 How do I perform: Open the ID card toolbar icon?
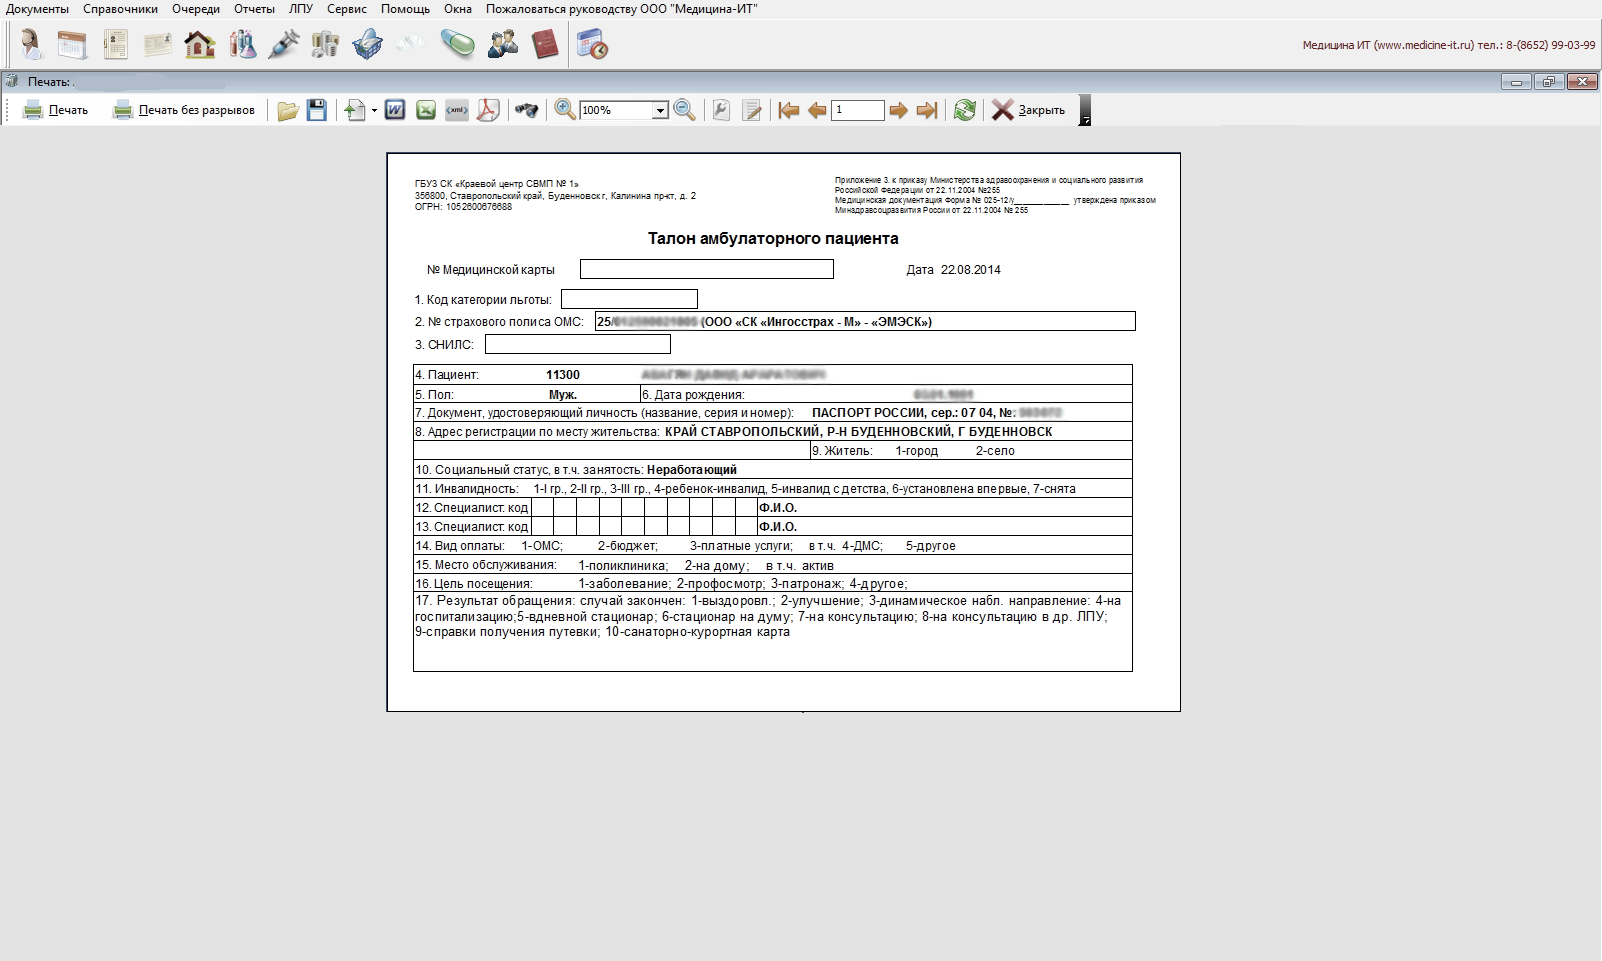[x=157, y=44]
